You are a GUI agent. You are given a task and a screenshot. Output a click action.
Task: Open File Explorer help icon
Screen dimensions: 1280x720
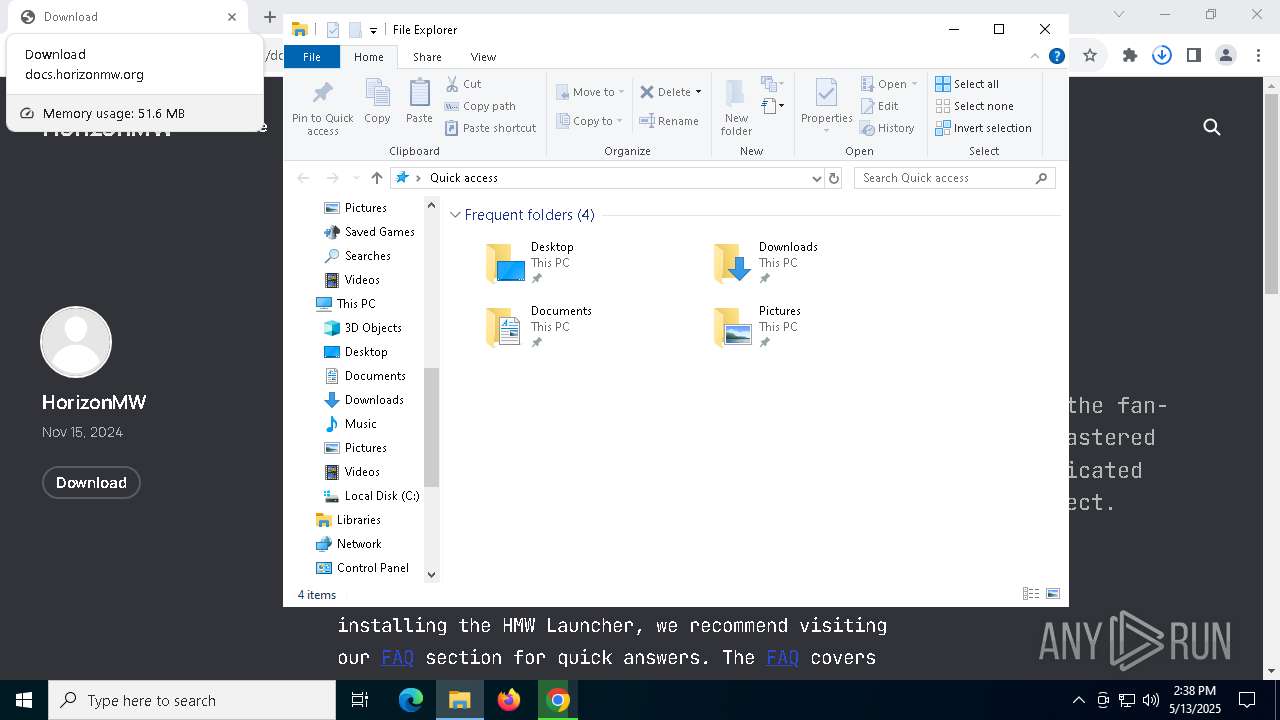[1056, 56]
